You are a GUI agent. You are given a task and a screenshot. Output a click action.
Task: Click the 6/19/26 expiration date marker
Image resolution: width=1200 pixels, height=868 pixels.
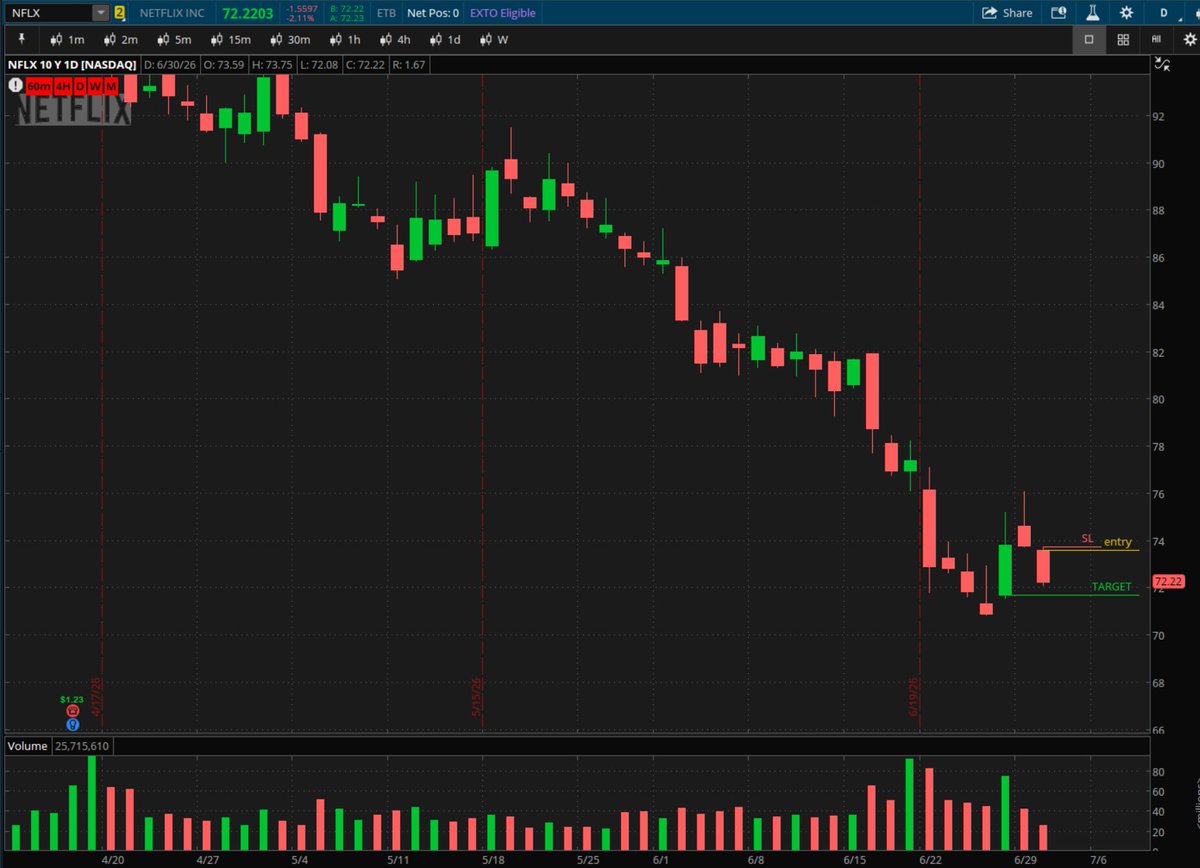coord(914,697)
